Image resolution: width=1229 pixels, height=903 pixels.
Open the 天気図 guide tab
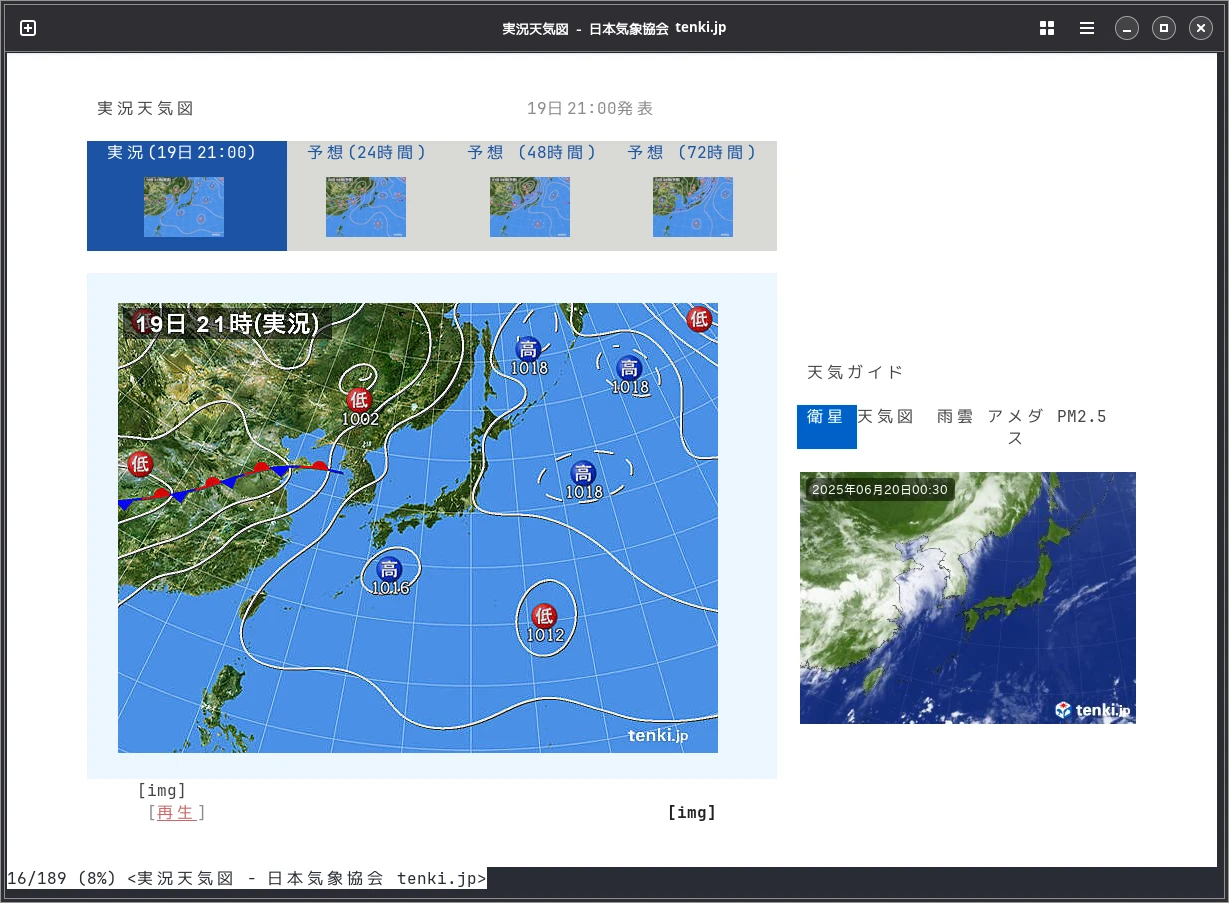[886, 417]
